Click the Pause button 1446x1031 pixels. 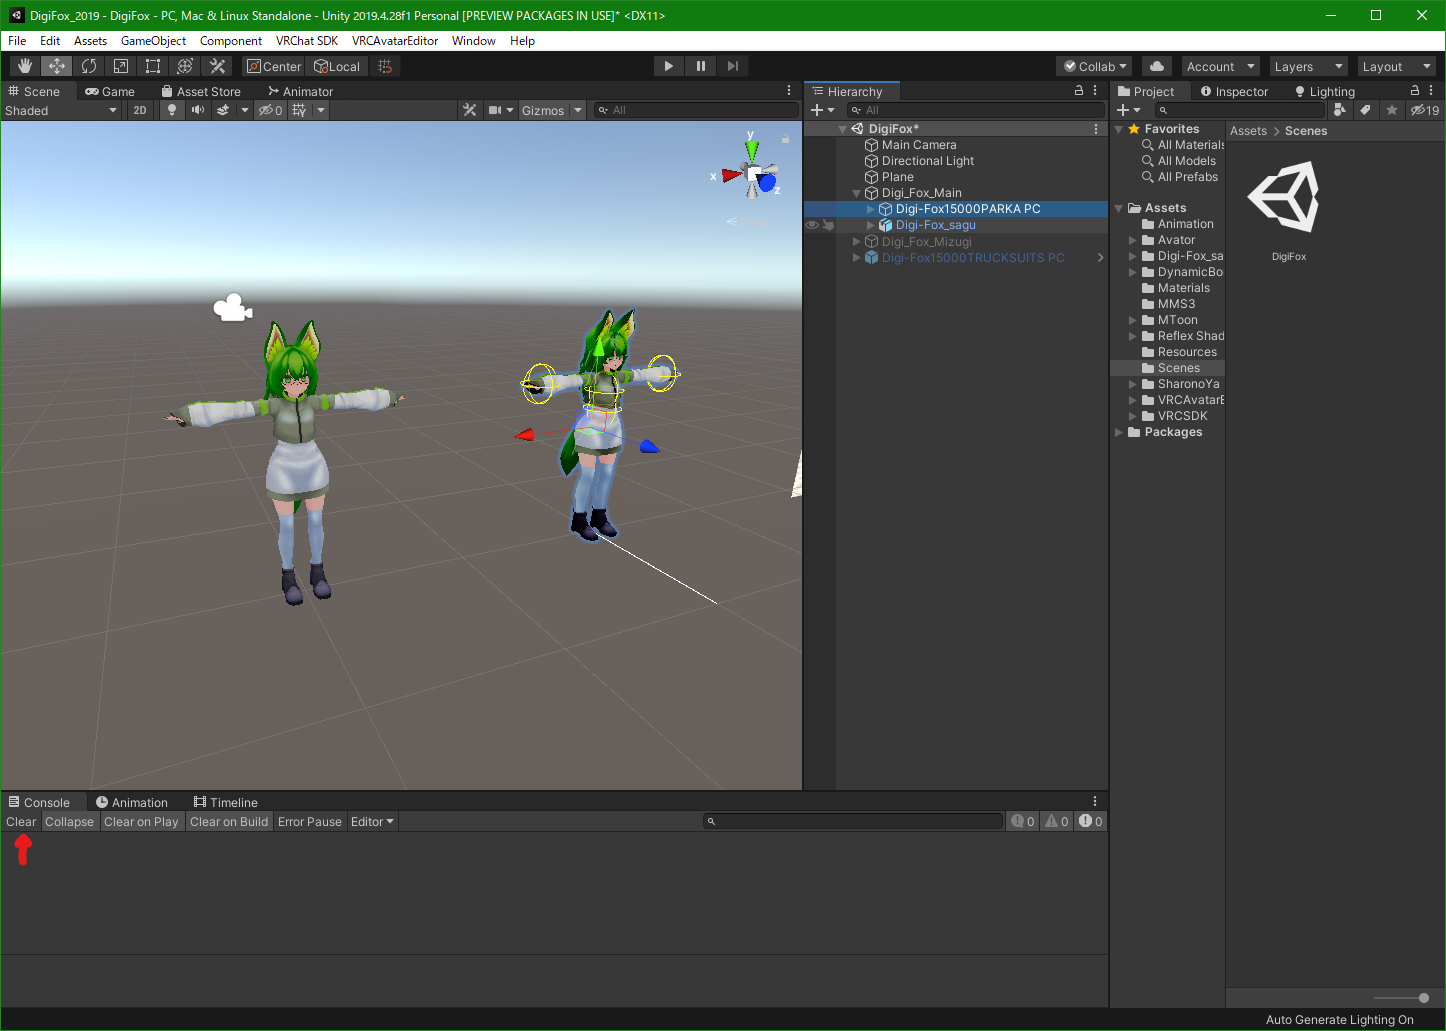tap(701, 66)
